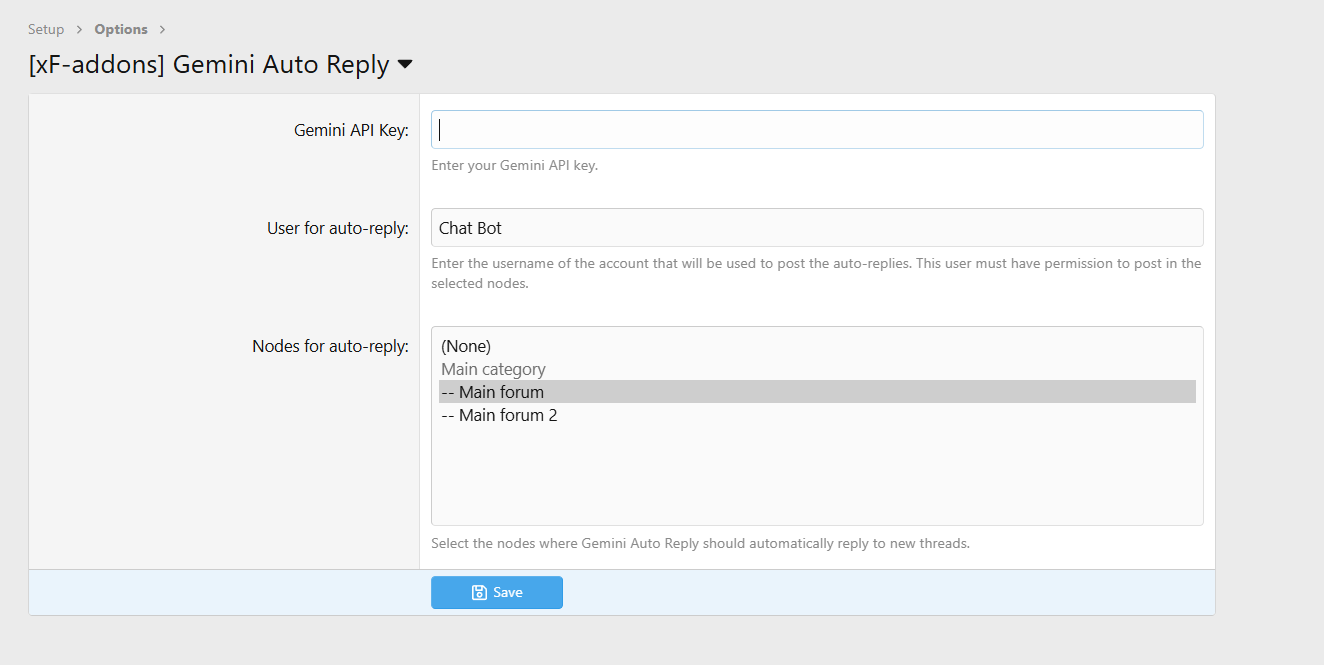The width and height of the screenshot is (1324, 665).
Task: Click the Gemini API Key label
Action: click(x=348, y=129)
